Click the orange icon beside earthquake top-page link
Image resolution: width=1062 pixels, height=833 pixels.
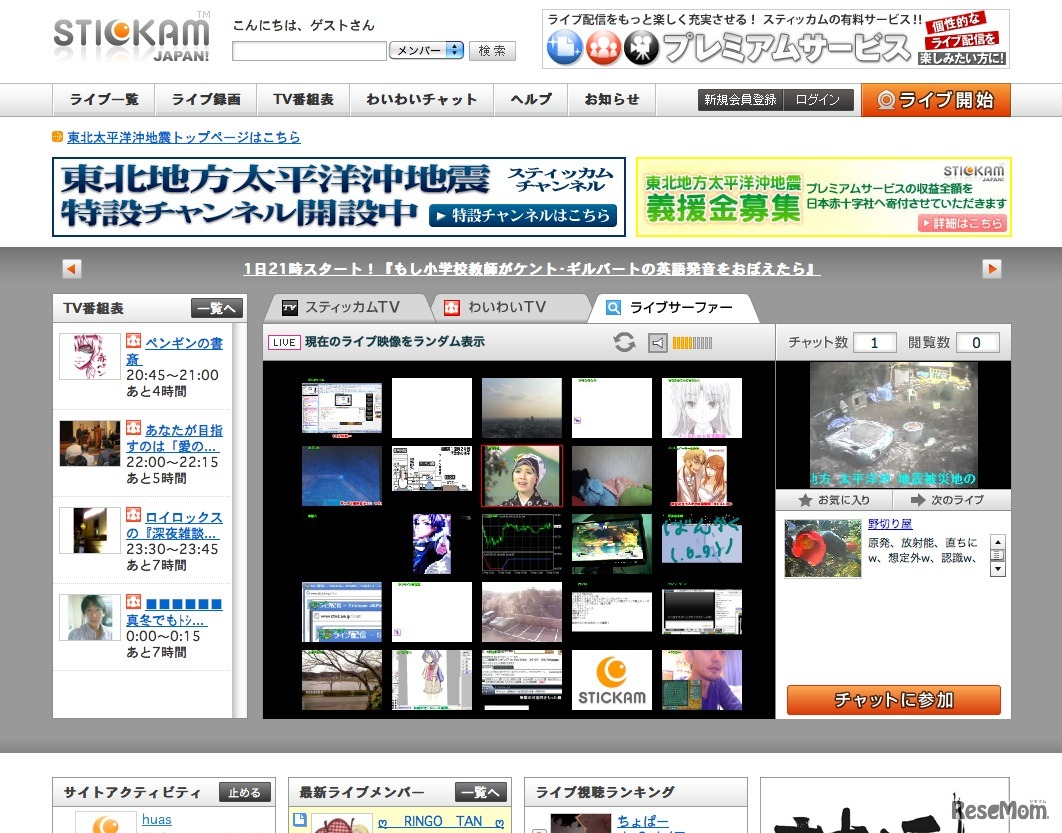coord(58,137)
